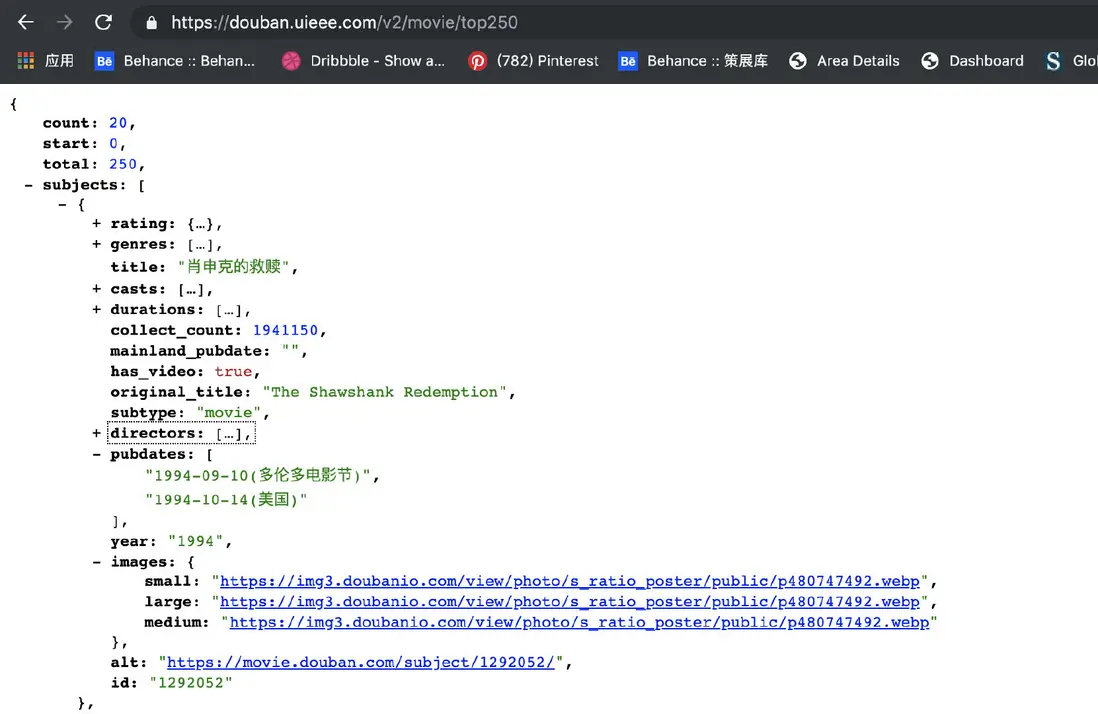Go back with the browser back arrow
Image resolution: width=1098 pixels, height=714 pixels.
(26, 22)
